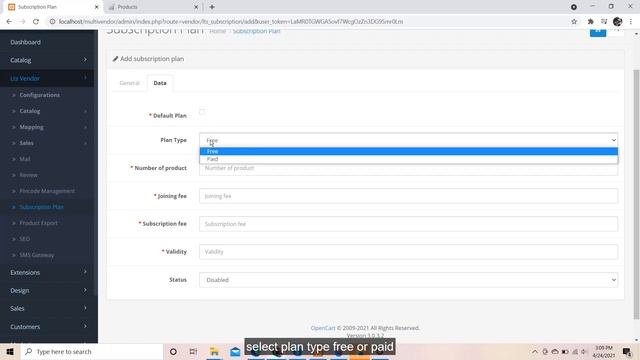Reload the page with refresh icon
The image size is (640, 360).
(36, 22)
